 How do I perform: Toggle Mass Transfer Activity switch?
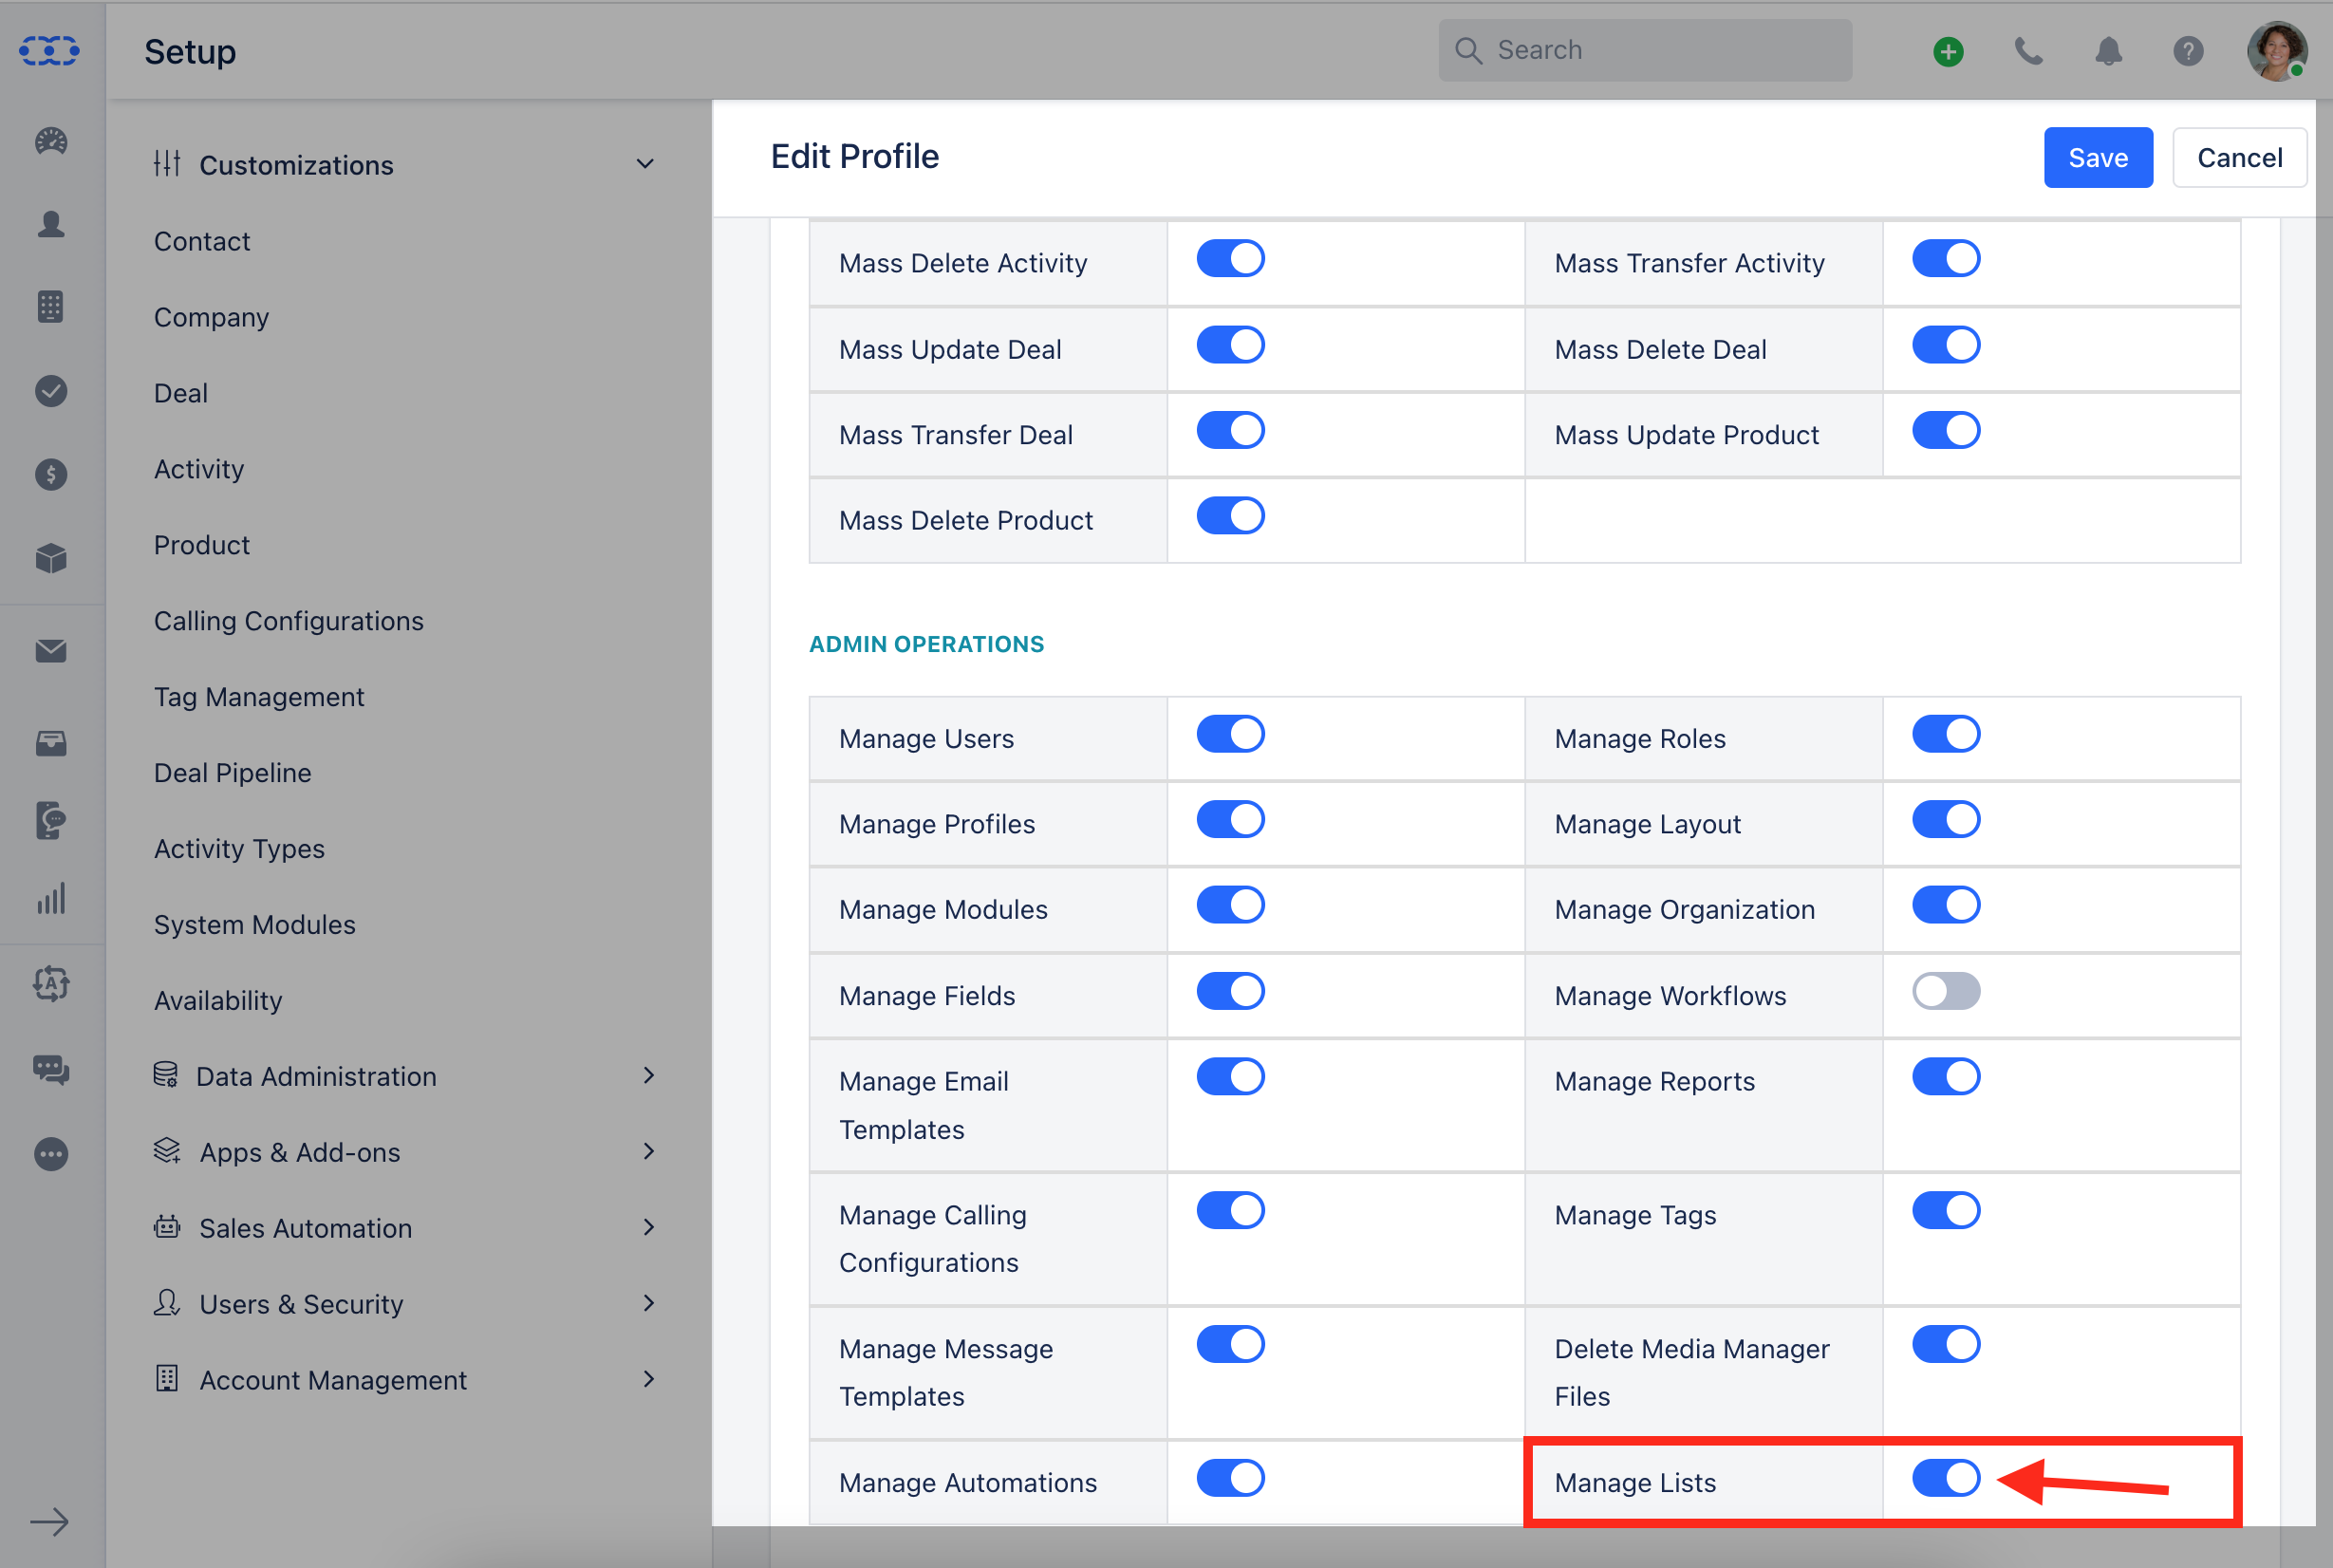coord(1946,259)
